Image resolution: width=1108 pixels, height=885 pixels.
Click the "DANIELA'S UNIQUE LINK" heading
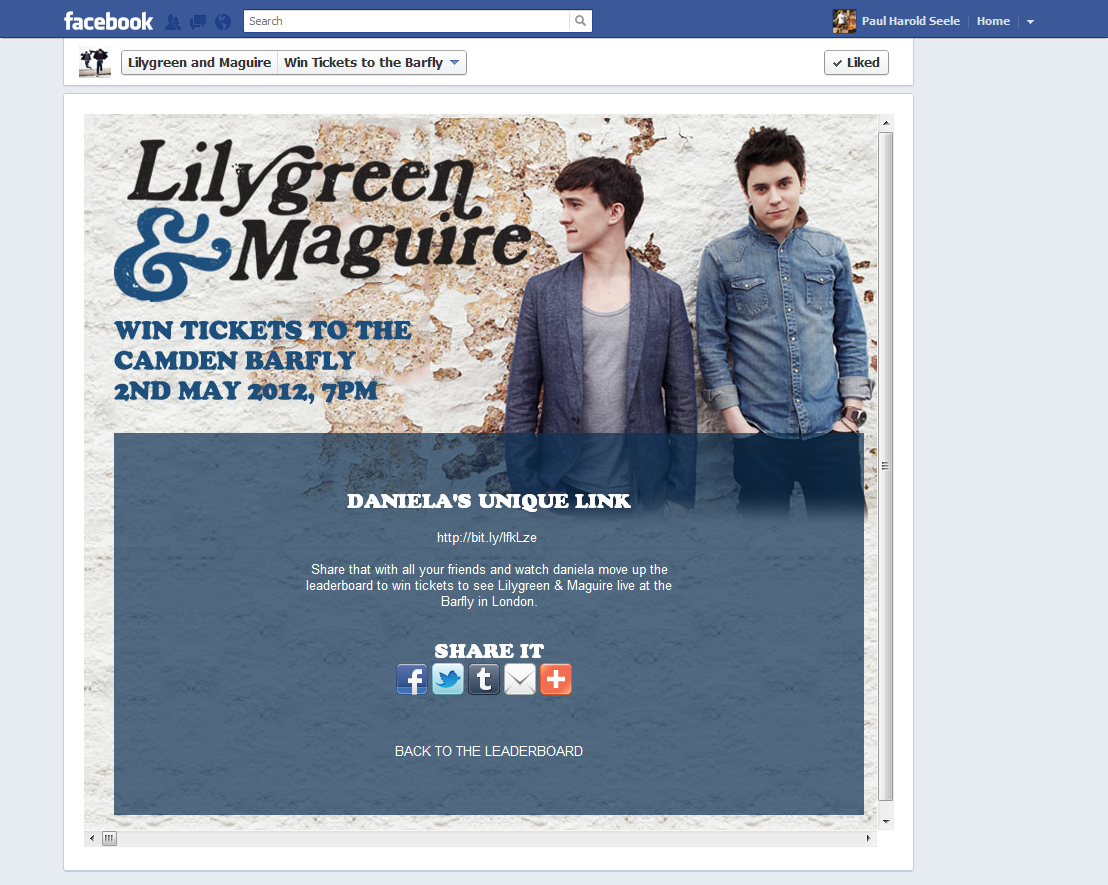pyautogui.click(x=489, y=501)
